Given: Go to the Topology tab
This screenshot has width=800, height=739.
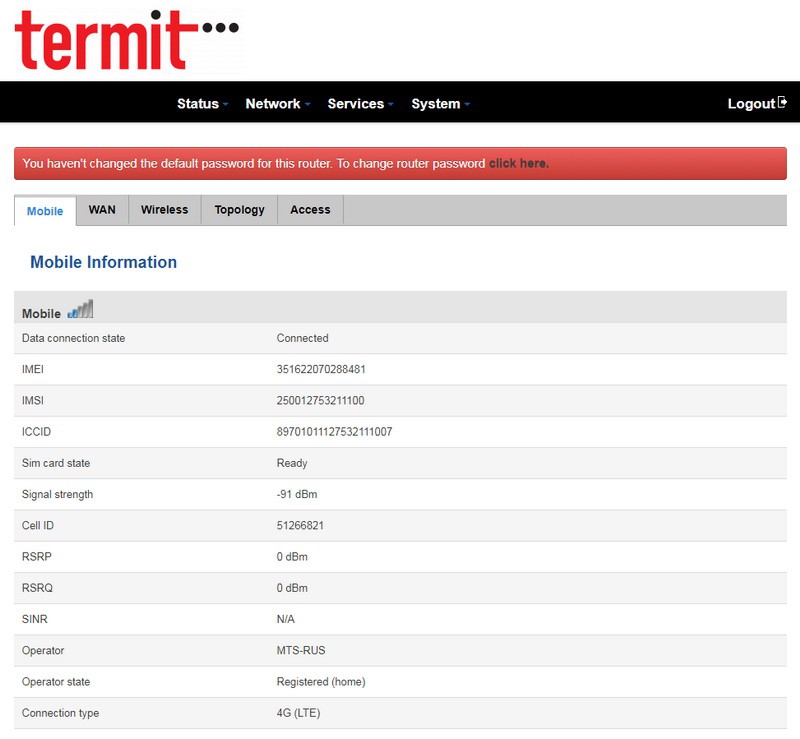Looking at the screenshot, I should 239,210.
